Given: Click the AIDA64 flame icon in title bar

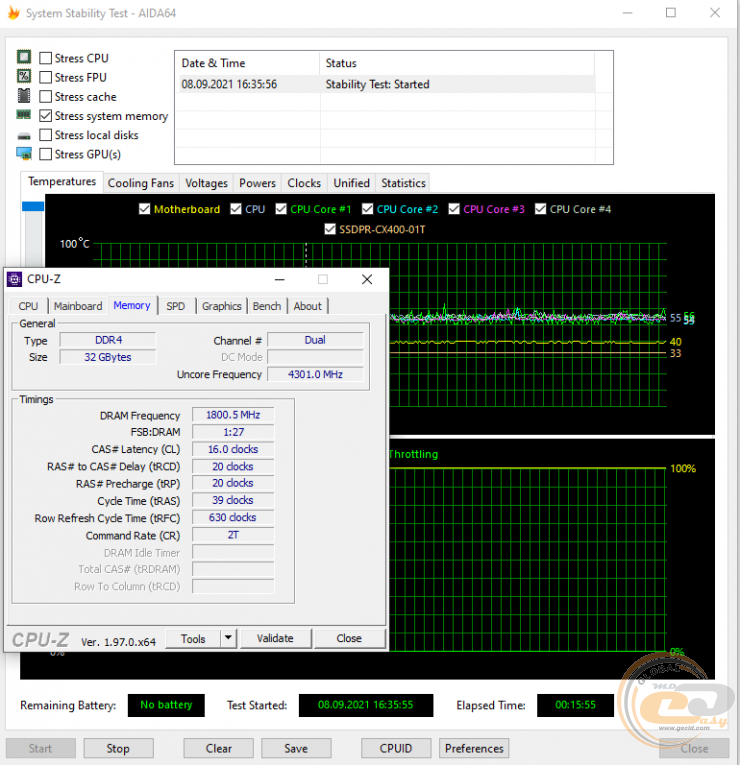Looking at the screenshot, I should pyautogui.click(x=14, y=13).
